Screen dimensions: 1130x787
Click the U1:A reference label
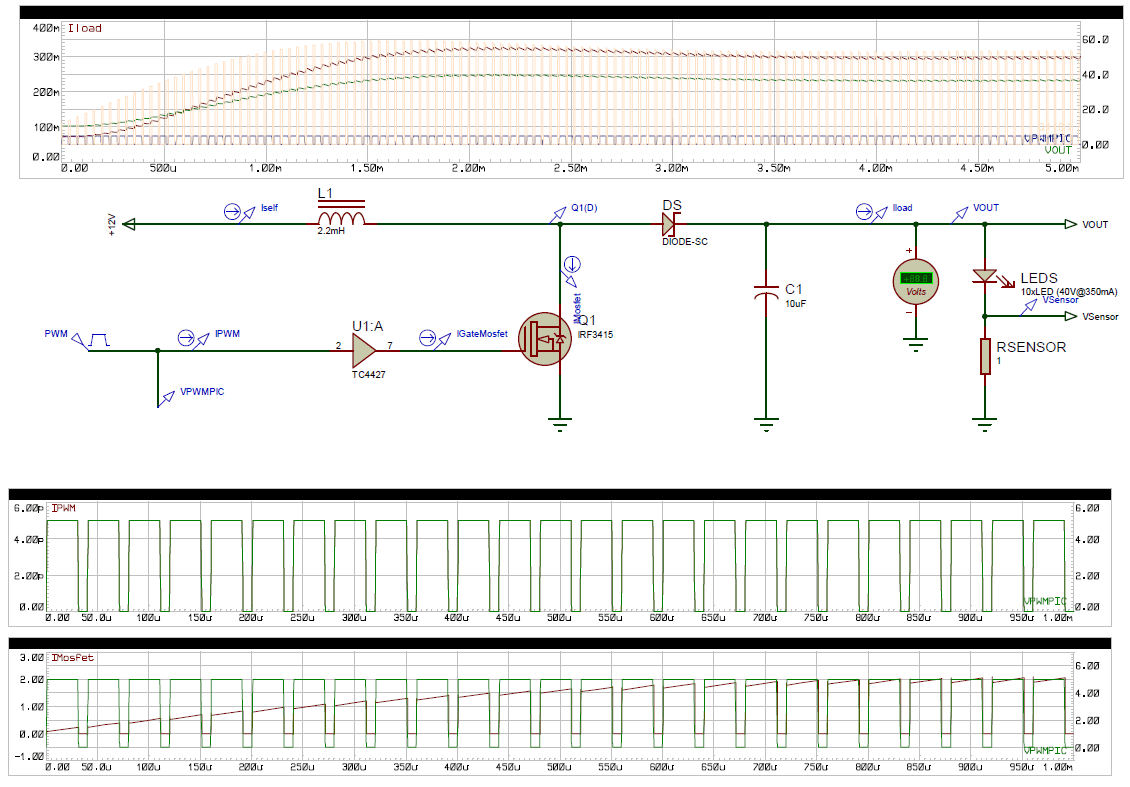pyautogui.click(x=368, y=326)
